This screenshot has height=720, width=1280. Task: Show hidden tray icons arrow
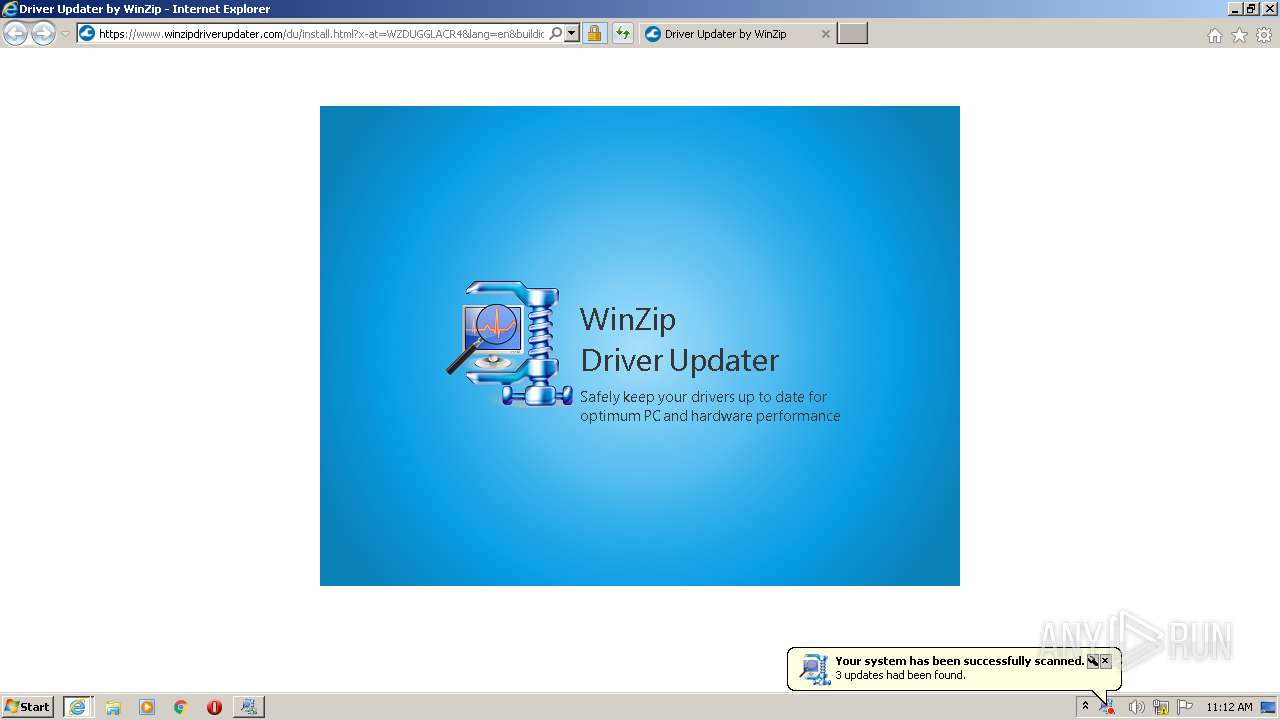(x=1085, y=707)
